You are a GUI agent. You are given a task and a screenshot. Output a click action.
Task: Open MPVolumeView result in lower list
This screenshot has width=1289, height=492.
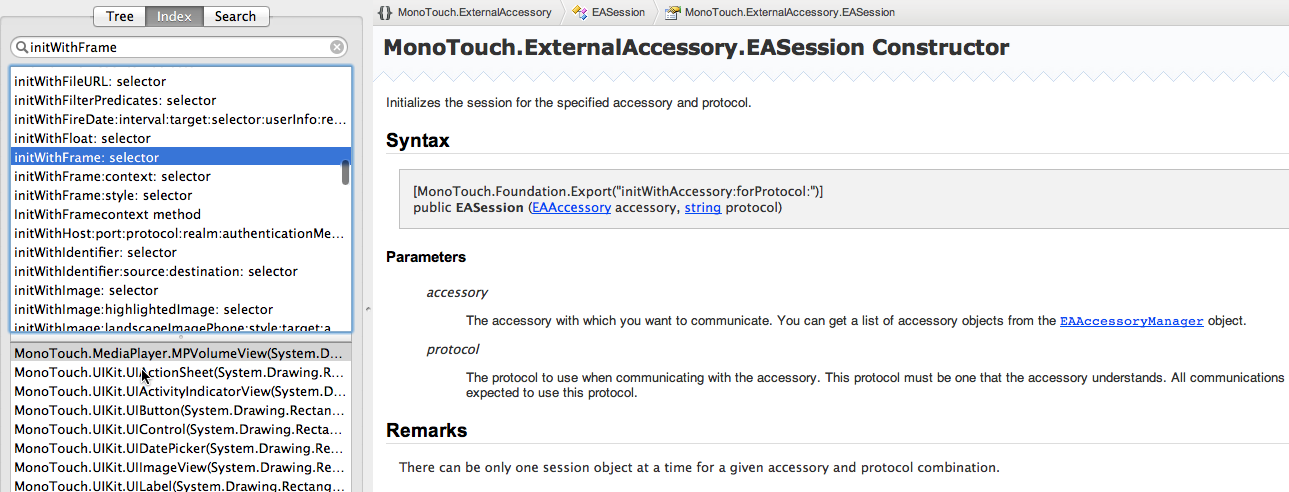(x=180, y=353)
